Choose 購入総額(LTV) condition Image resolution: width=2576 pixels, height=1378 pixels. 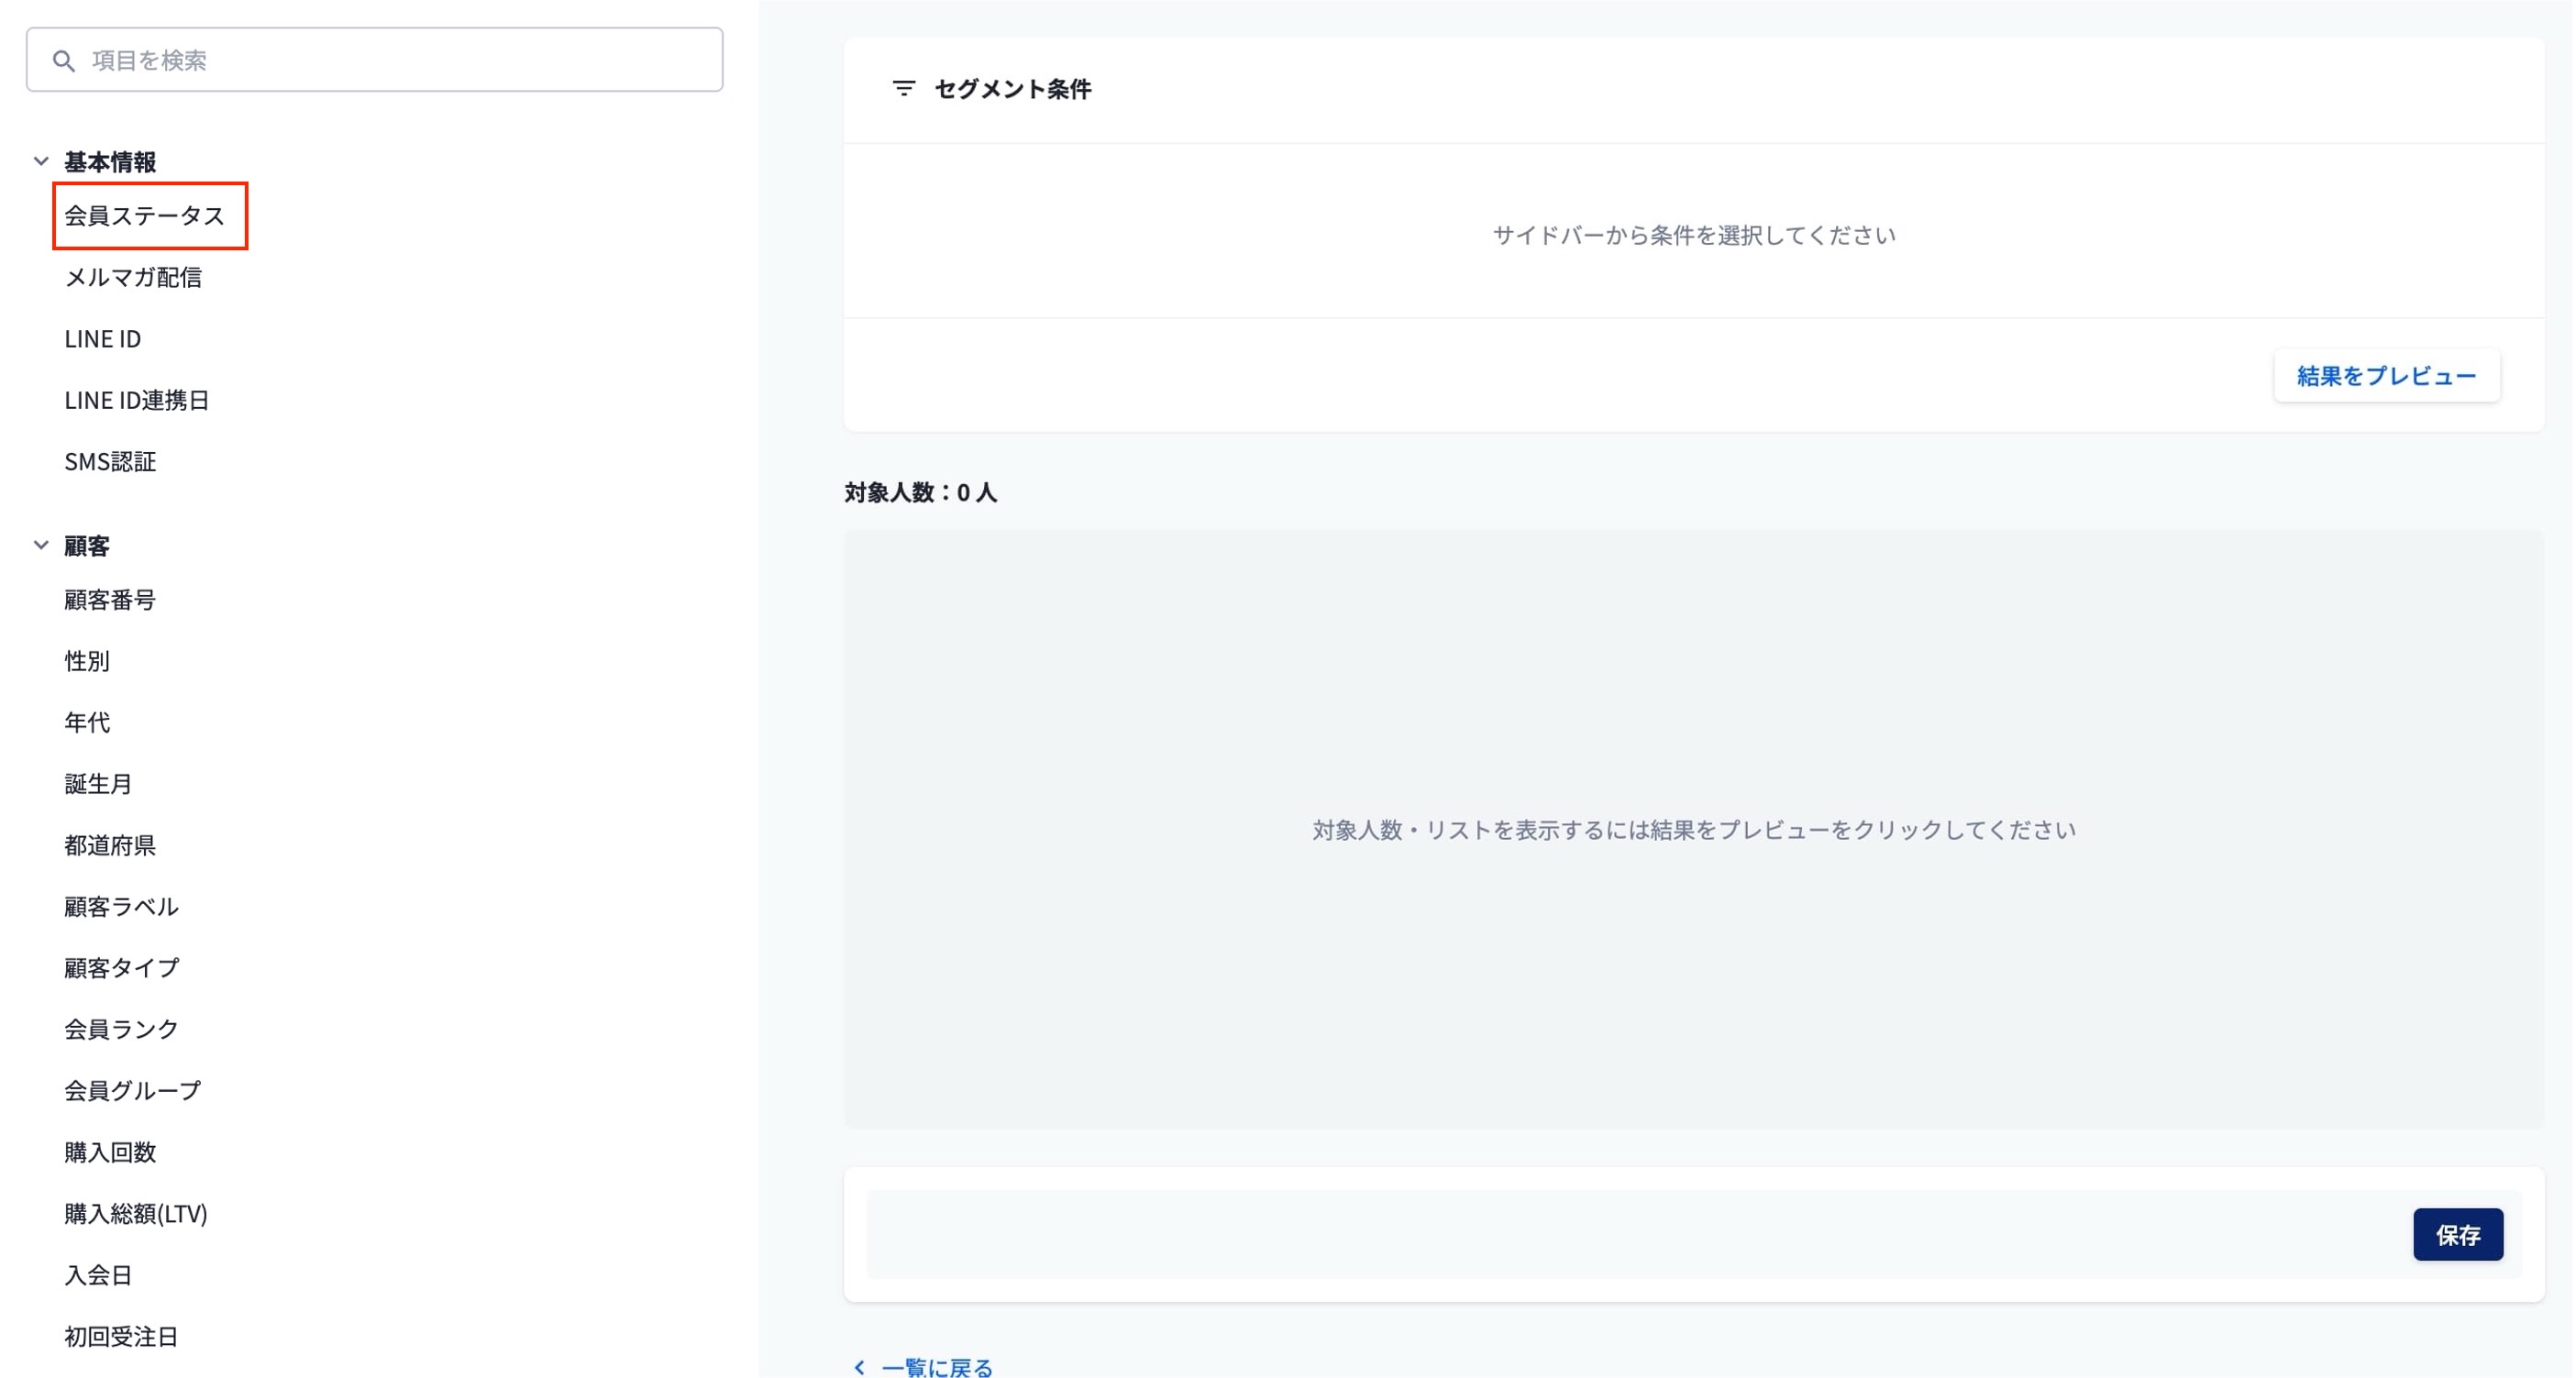pos(136,1213)
